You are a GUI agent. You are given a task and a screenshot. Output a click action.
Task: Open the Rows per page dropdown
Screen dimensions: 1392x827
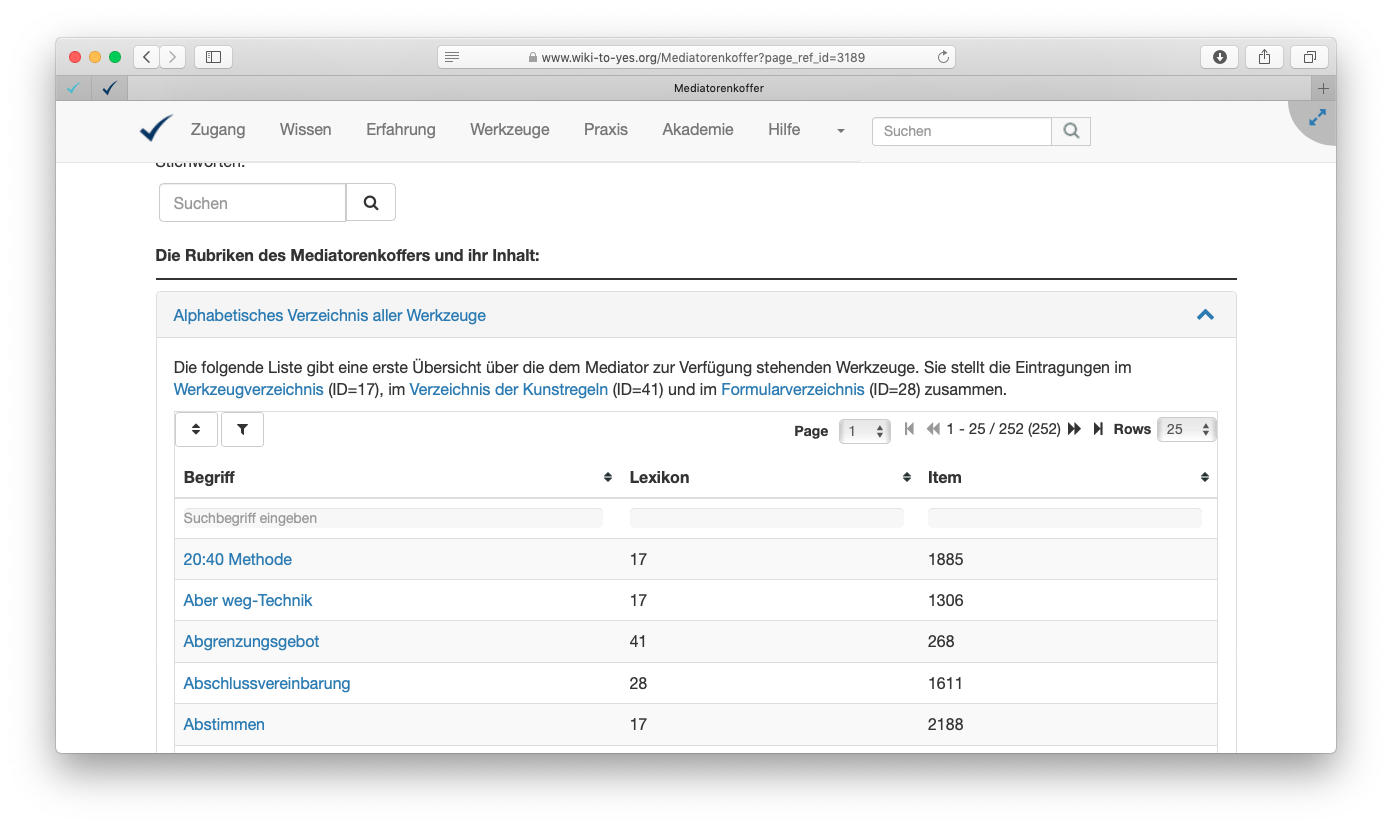(x=1186, y=430)
